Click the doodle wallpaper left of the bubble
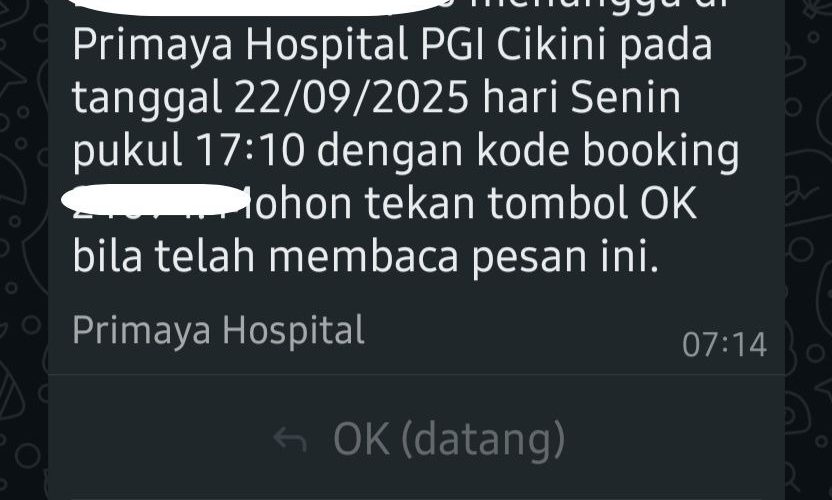The height and width of the screenshot is (500, 832). 23,249
